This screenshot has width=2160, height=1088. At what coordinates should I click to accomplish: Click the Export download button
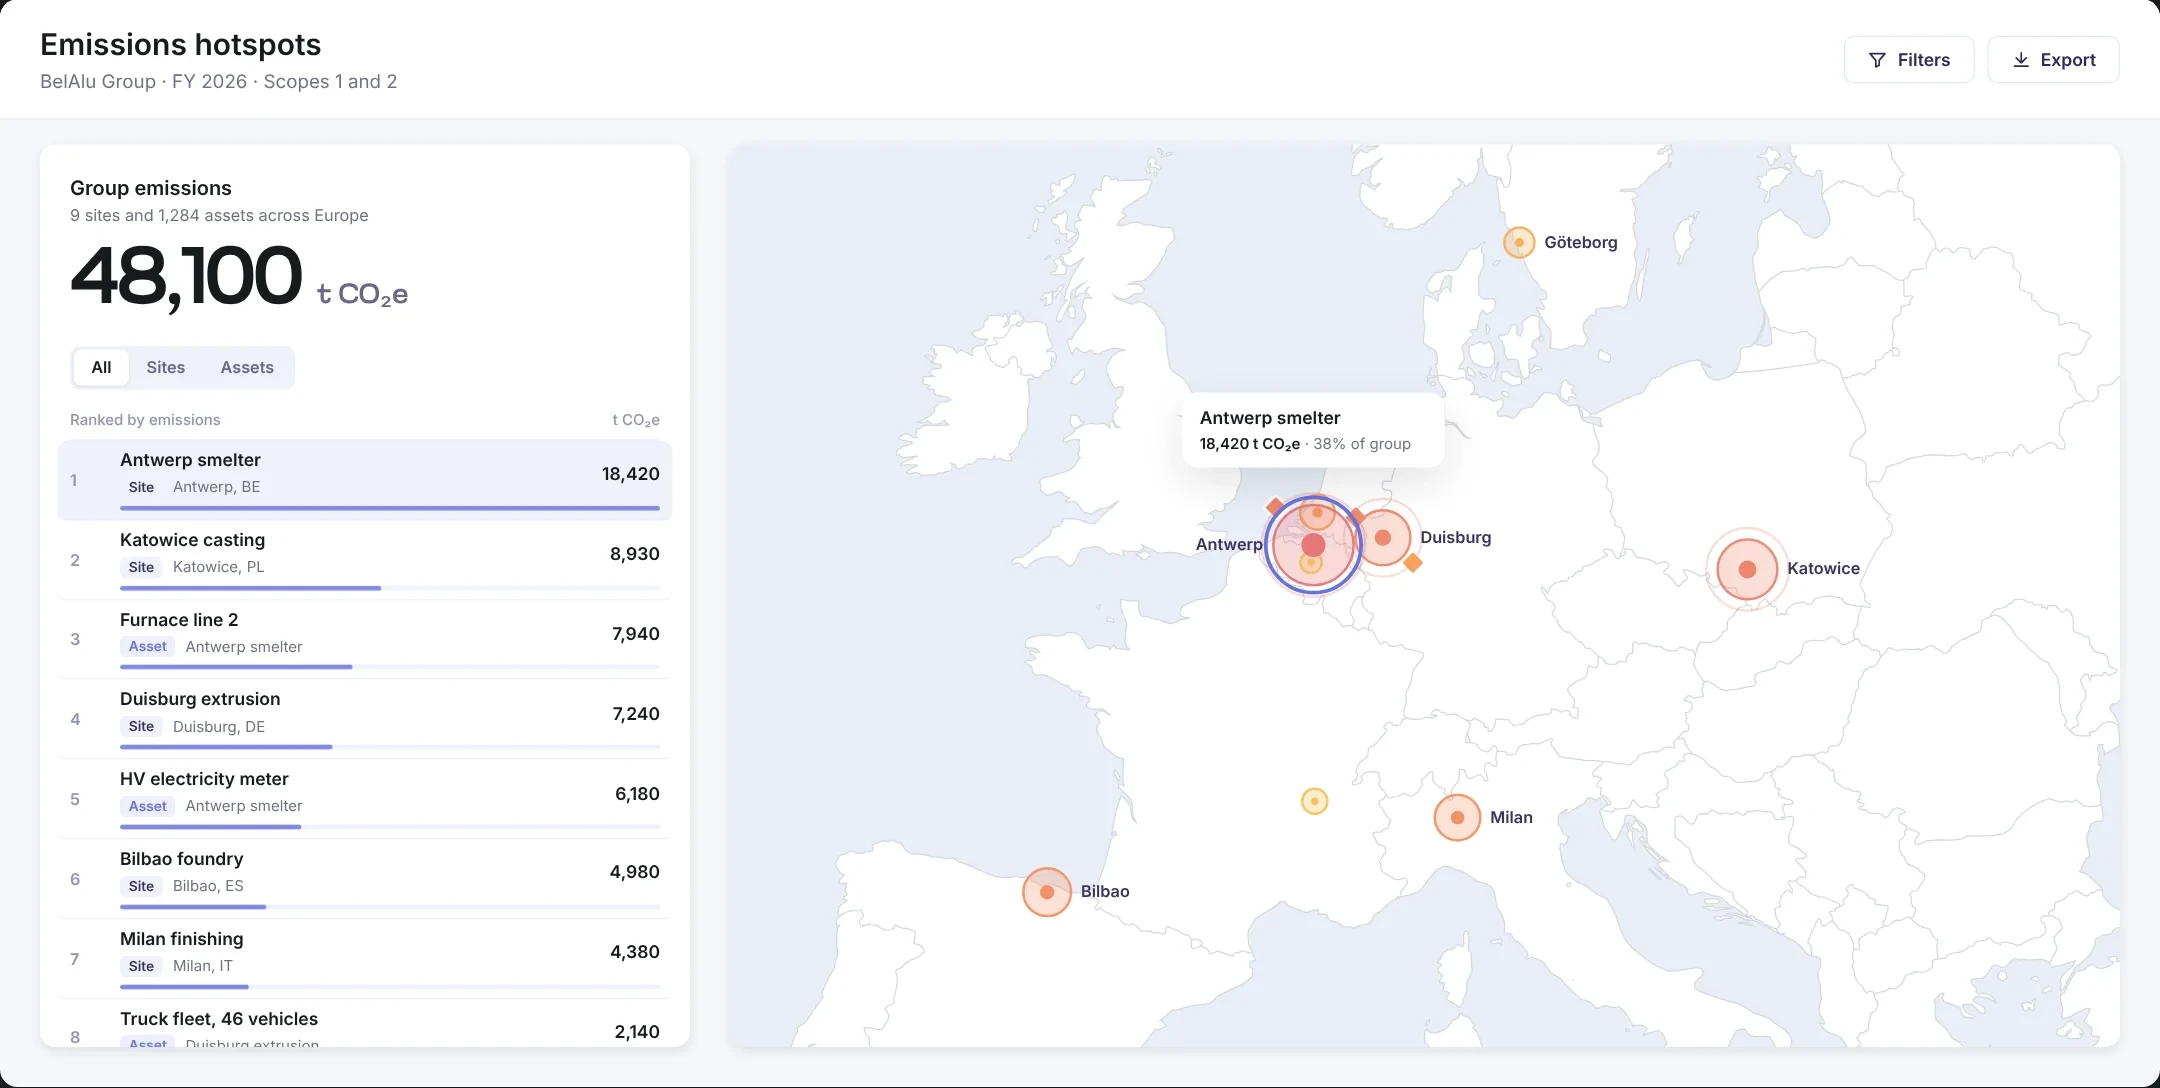pos(2053,60)
